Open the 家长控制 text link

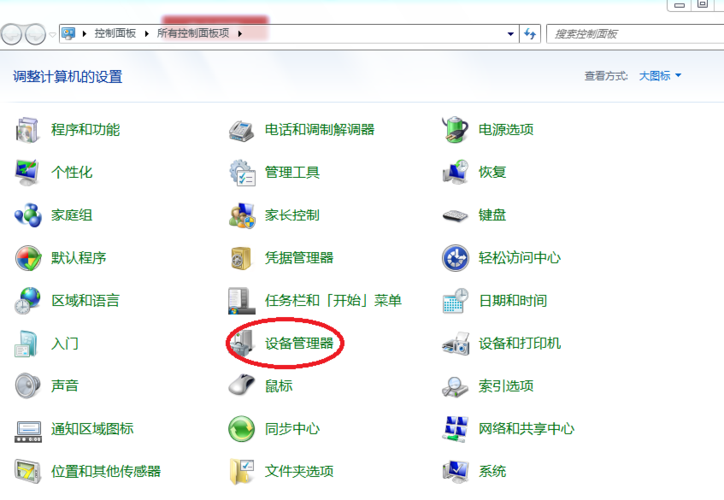pyautogui.click(x=292, y=215)
